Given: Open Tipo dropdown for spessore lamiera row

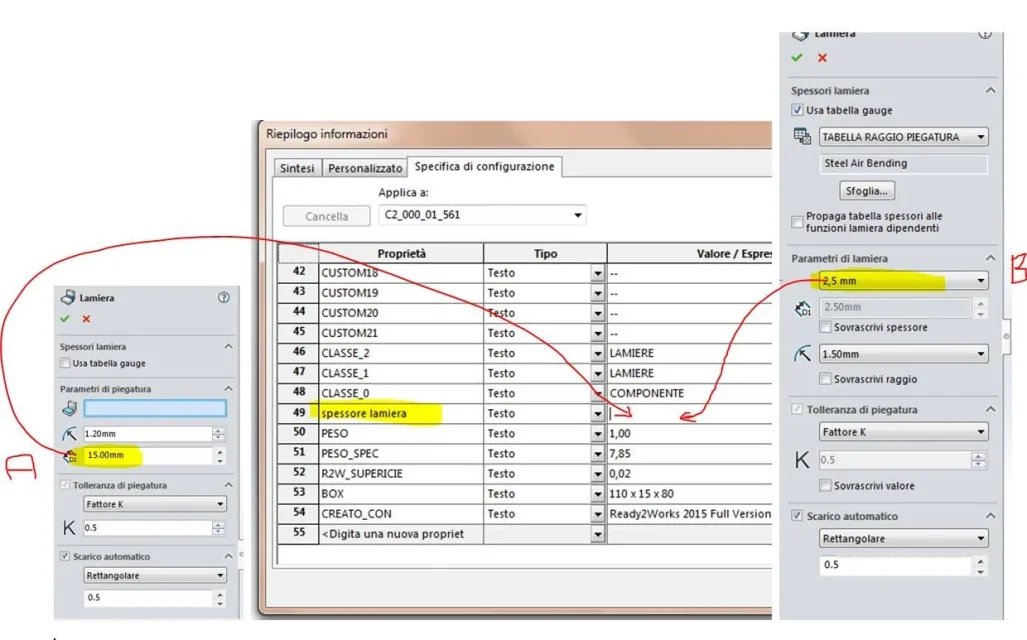Looking at the screenshot, I should (x=597, y=413).
